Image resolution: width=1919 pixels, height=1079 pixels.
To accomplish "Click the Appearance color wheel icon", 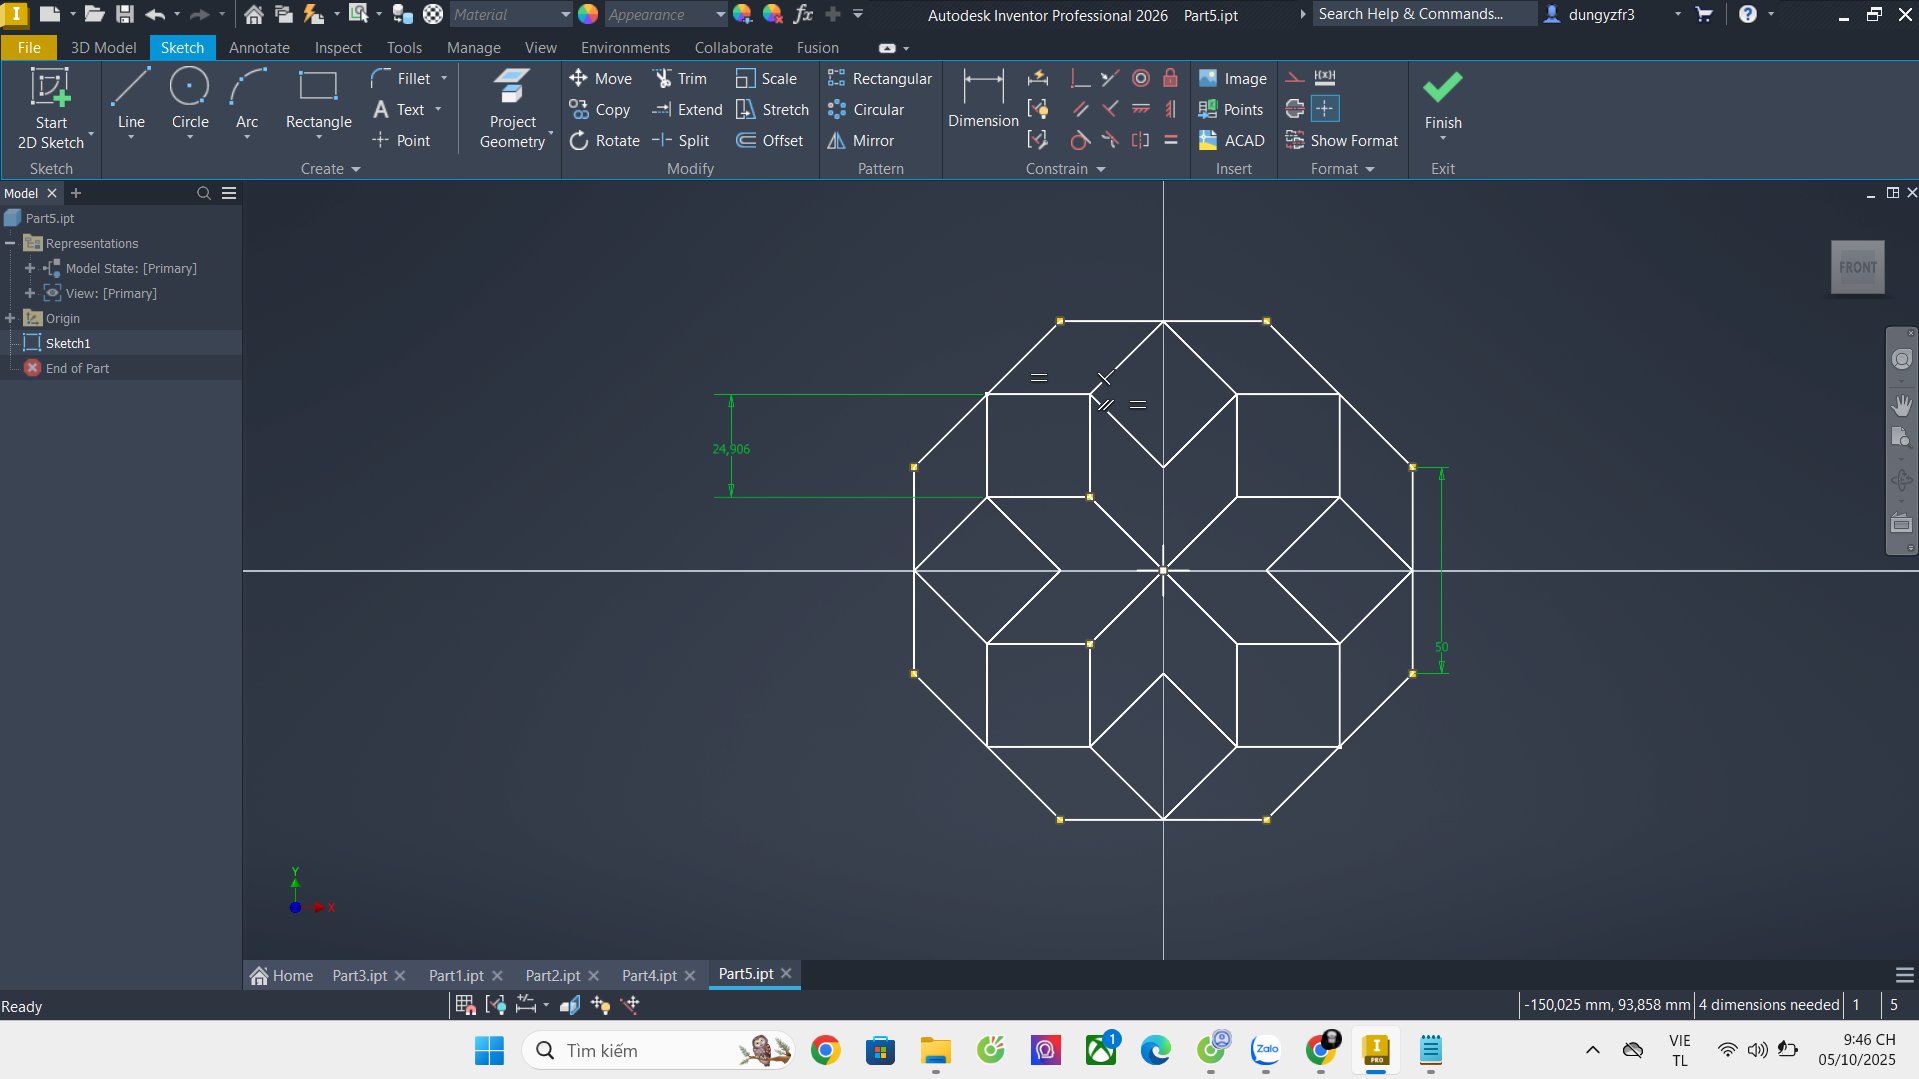I will point(588,15).
